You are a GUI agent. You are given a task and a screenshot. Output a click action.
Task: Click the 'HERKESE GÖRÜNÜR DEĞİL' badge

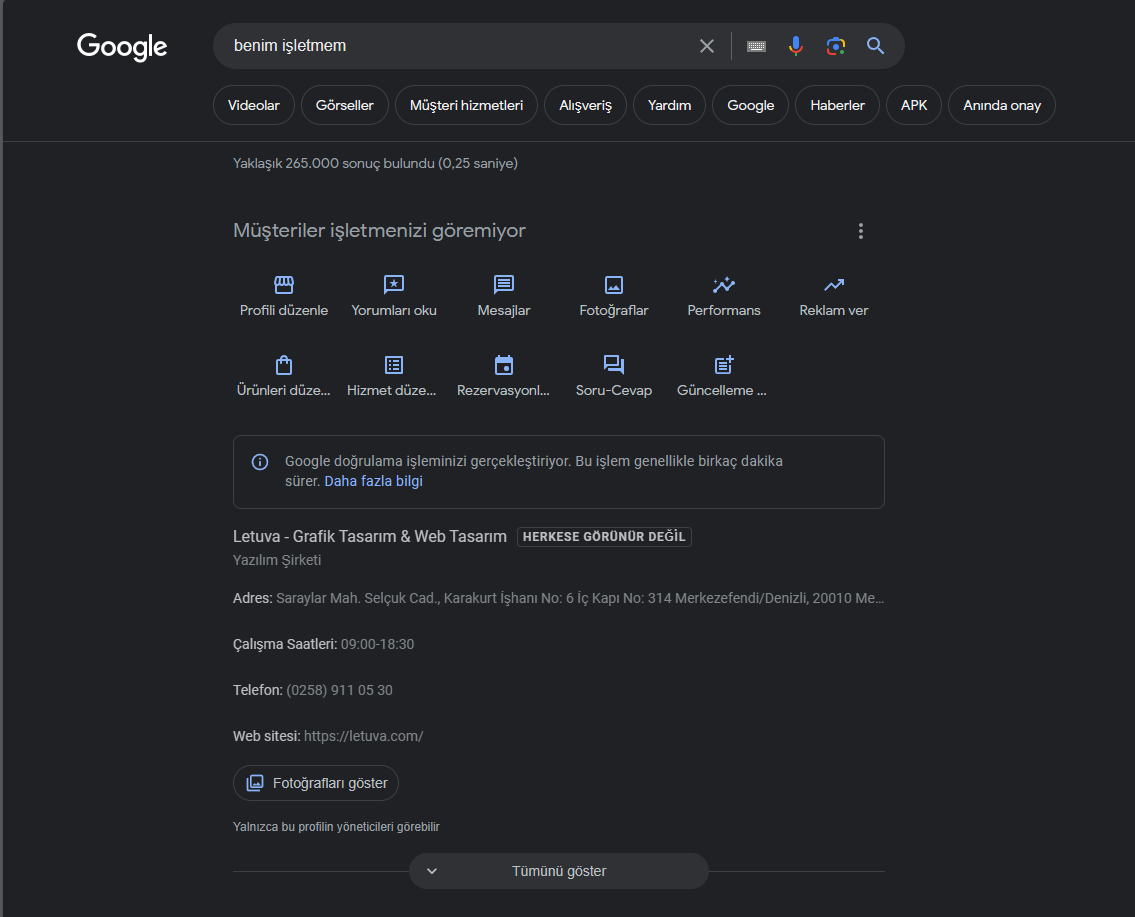click(604, 536)
